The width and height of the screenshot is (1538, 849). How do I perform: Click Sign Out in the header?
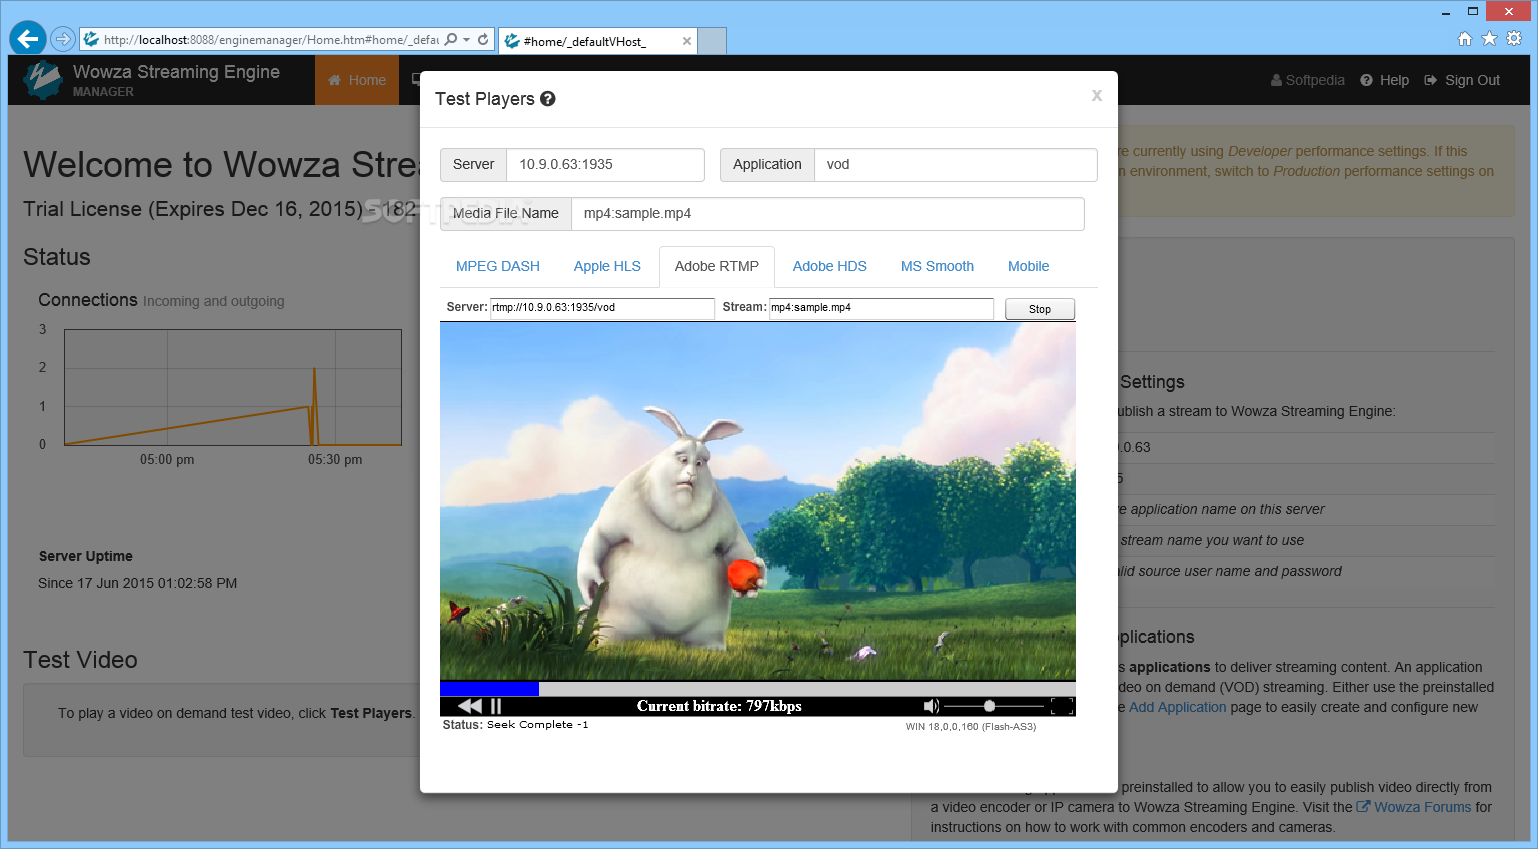click(1462, 80)
